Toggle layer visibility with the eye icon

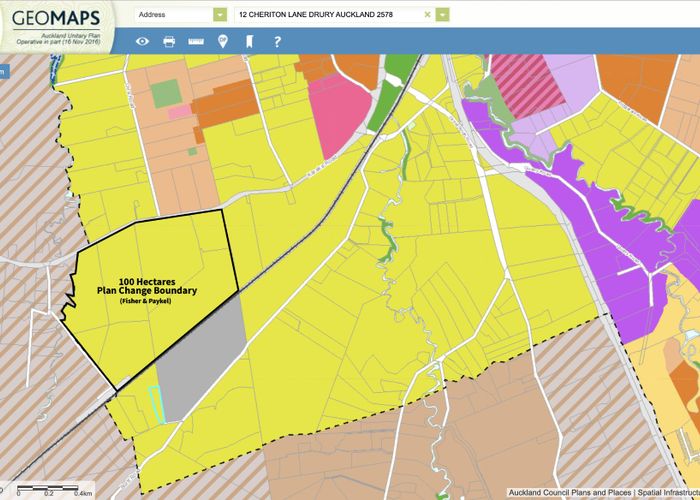click(x=143, y=41)
